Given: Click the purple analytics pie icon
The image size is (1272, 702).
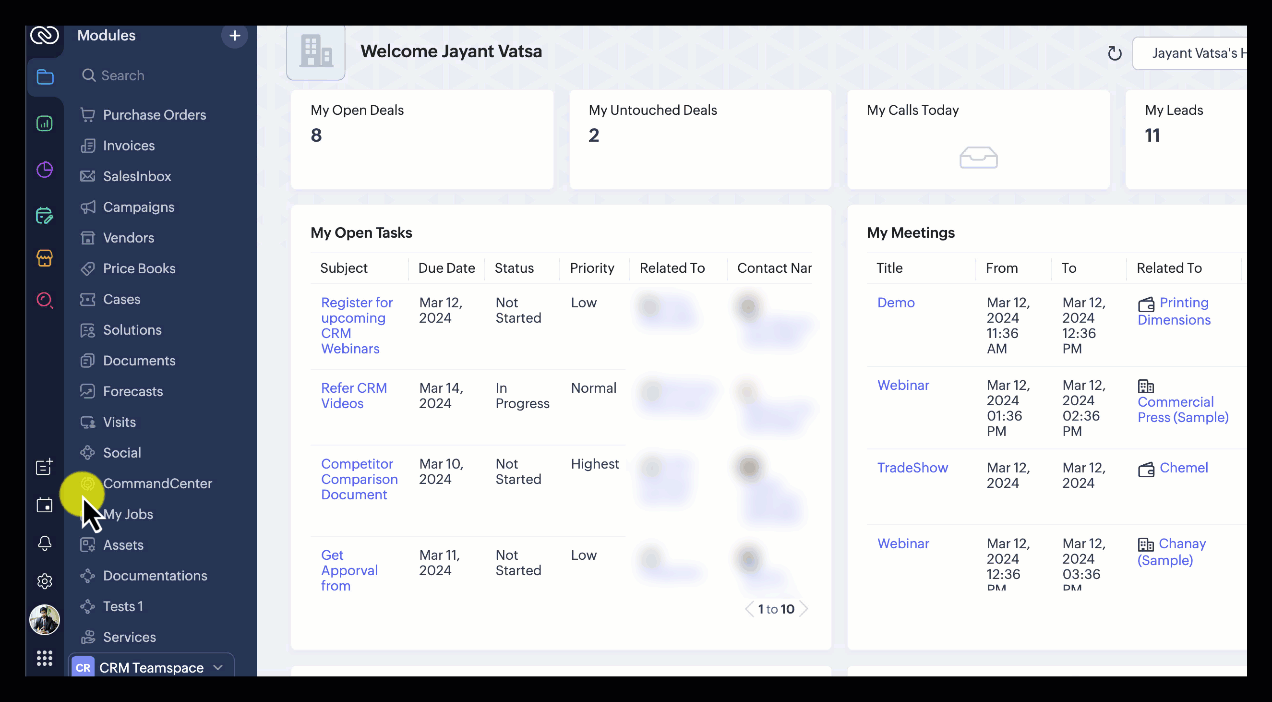Looking at the screenshot, I should pyautogui.click(x=44, y=170).
